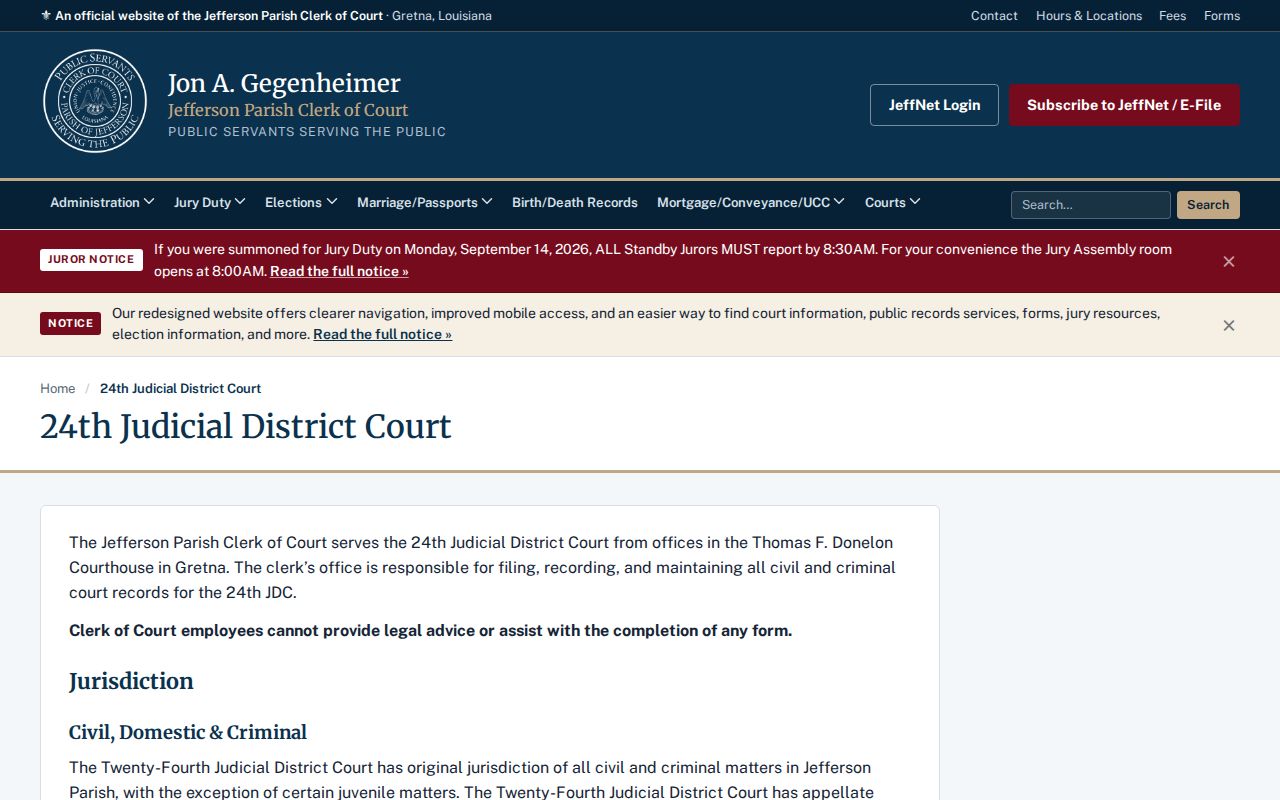Click the Jurisdiction heading
Image resolution: width=1280 pixels, height=800 pixels.
pos(131,681)
